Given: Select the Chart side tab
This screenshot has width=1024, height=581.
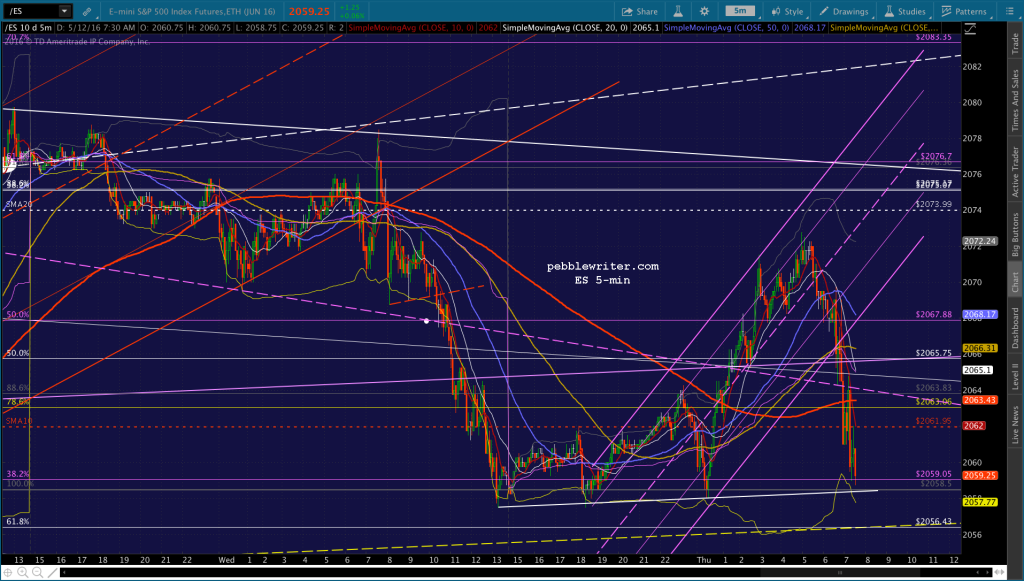Looking at the screenshot, I should (1015, 281).
